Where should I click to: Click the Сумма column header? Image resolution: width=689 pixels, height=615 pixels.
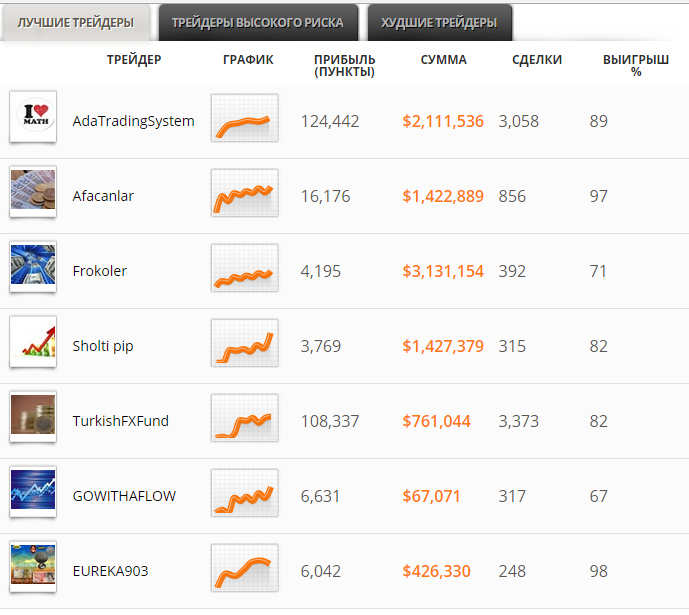coord(443,59)
